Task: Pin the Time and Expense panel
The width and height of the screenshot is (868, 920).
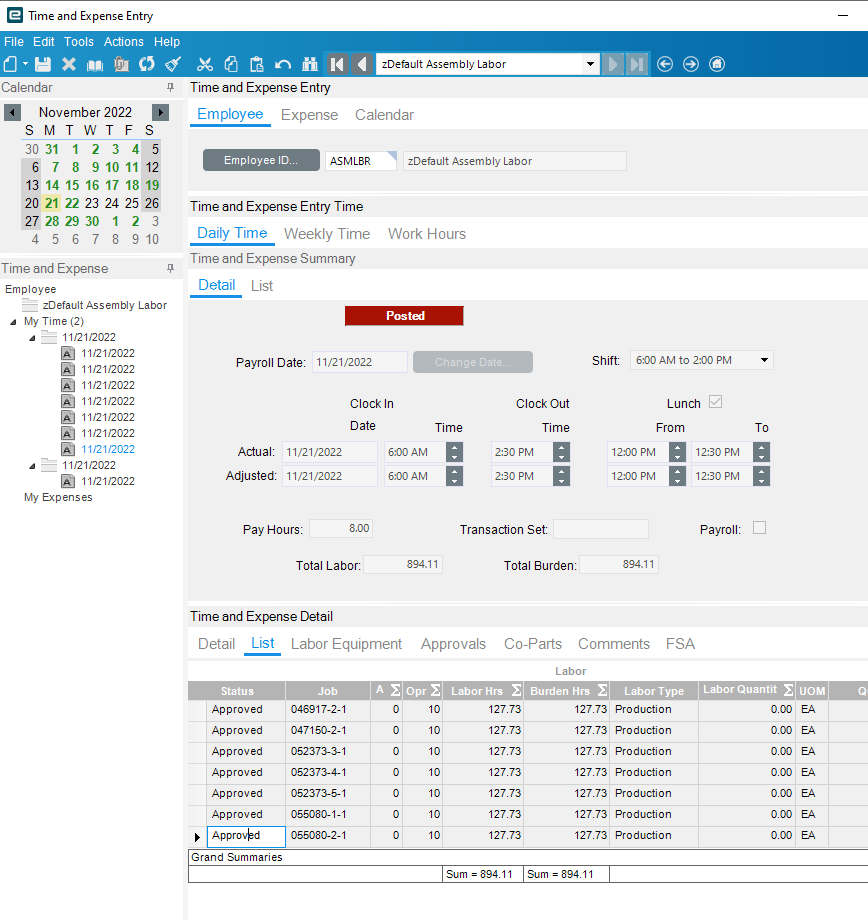Action: pyautogui.click(x=170, y=268)
